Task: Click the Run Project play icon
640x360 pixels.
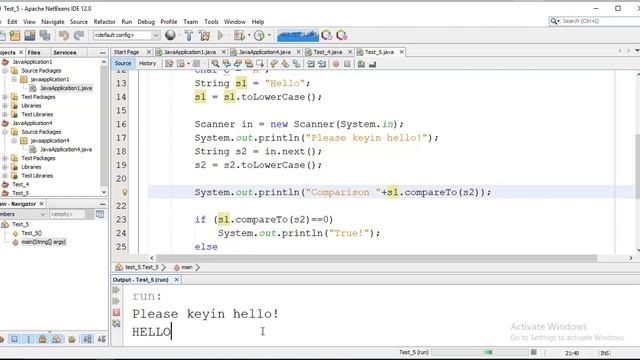Action: click(x=220, y=36)
